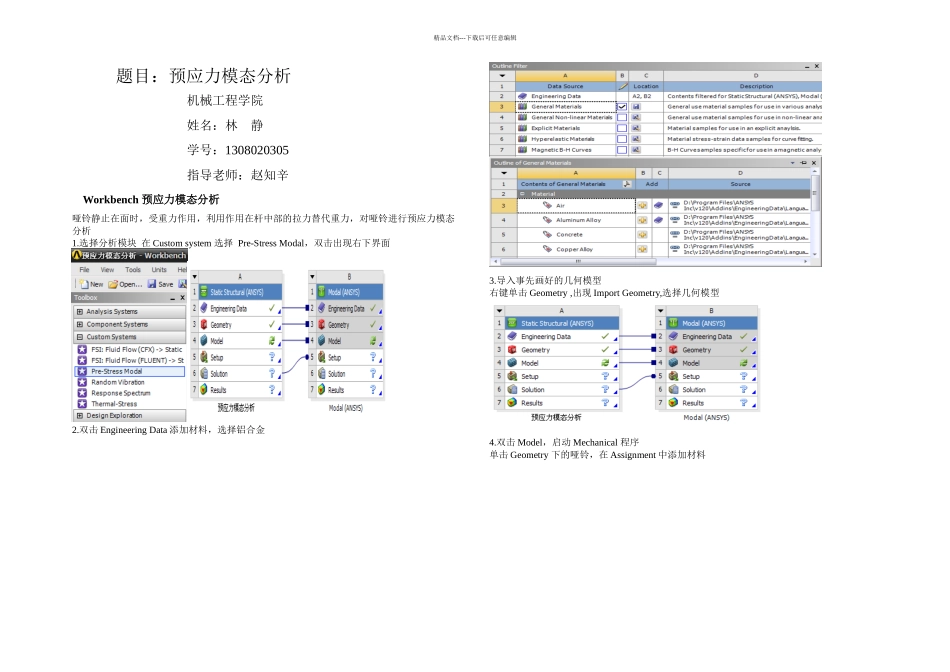Viewport: 950px width, 672px height.
Task: Open the Outline of General Materials title bar dropdown
Action: [x=792, y=163]
